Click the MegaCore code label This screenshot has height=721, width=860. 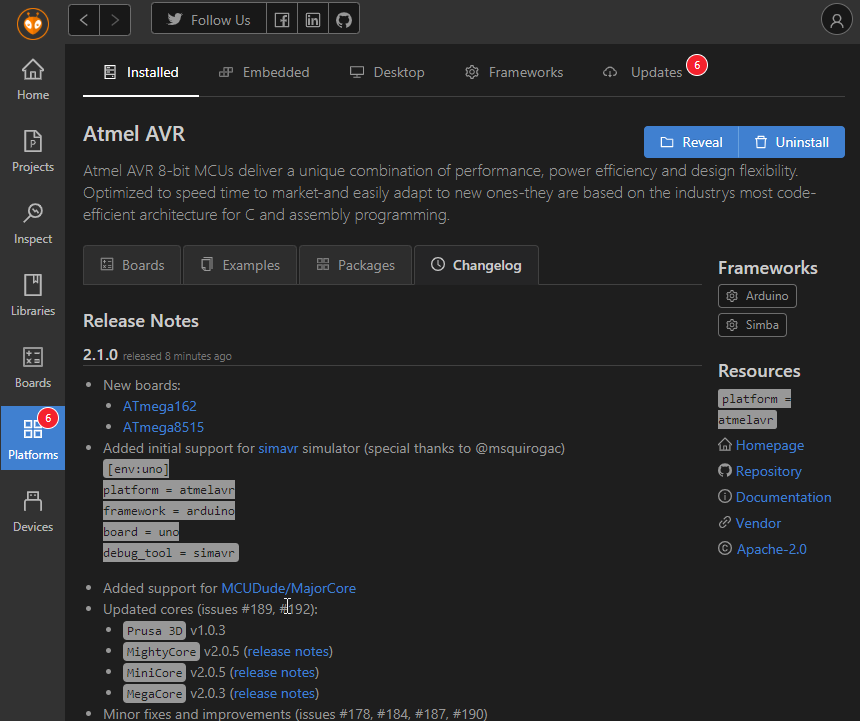[x=154, y=694]
